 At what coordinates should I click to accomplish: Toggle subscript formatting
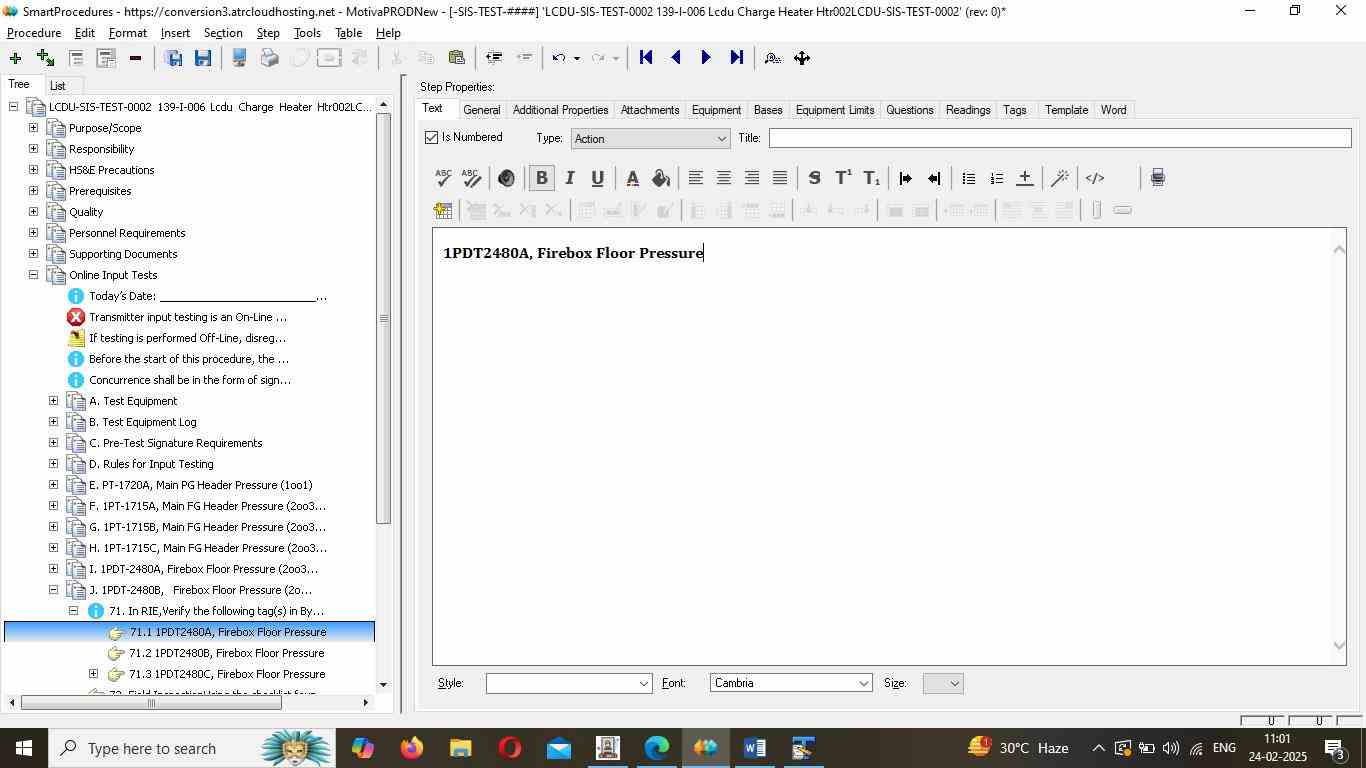tap(871, 178)
